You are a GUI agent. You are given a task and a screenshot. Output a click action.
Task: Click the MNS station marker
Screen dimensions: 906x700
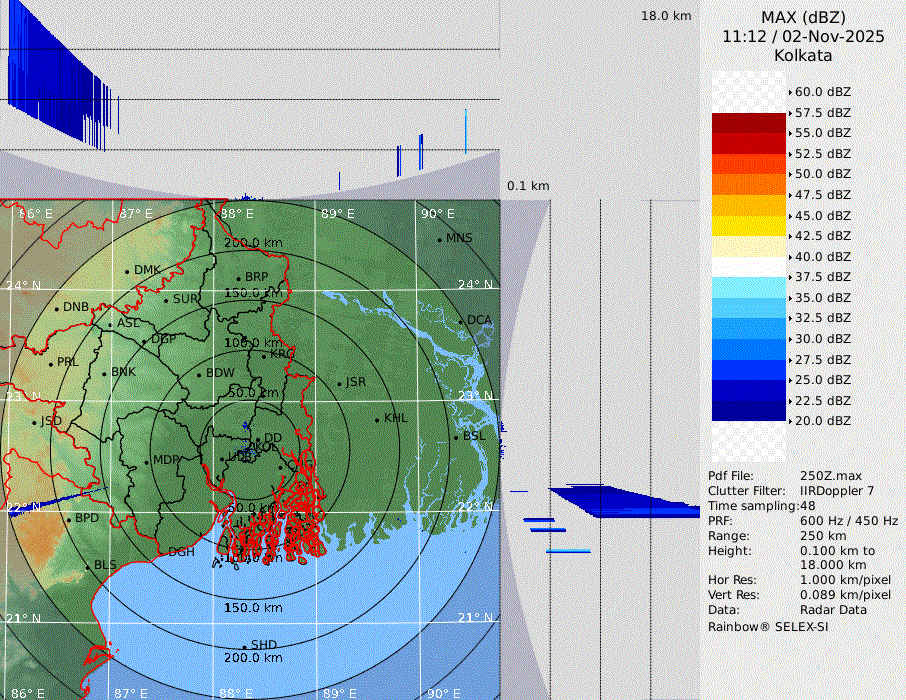[x=439, y=239]
